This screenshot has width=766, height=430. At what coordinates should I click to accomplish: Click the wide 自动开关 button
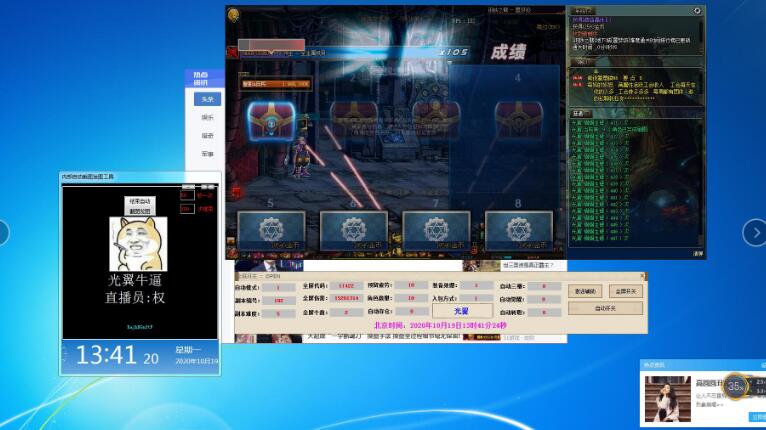pyautogui.click(x=605, y=308)
